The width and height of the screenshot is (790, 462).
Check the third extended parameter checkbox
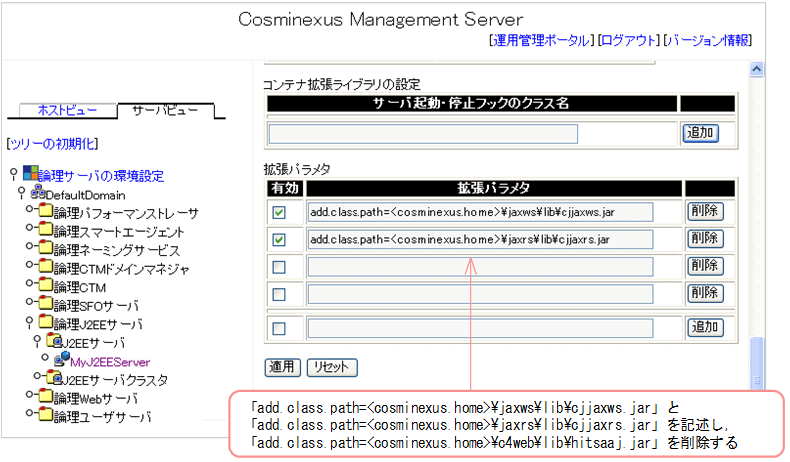coord(279,267)
